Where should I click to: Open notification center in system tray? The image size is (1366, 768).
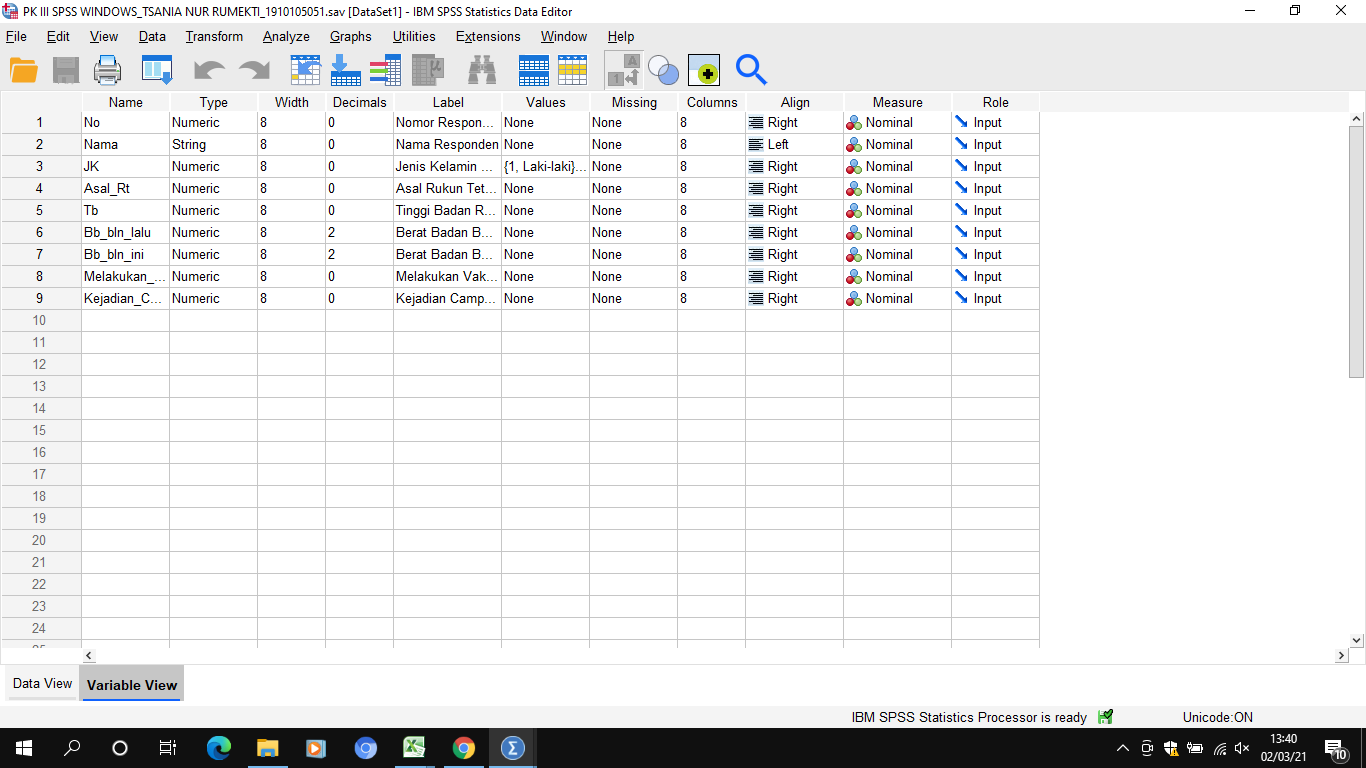(1336, 748)
